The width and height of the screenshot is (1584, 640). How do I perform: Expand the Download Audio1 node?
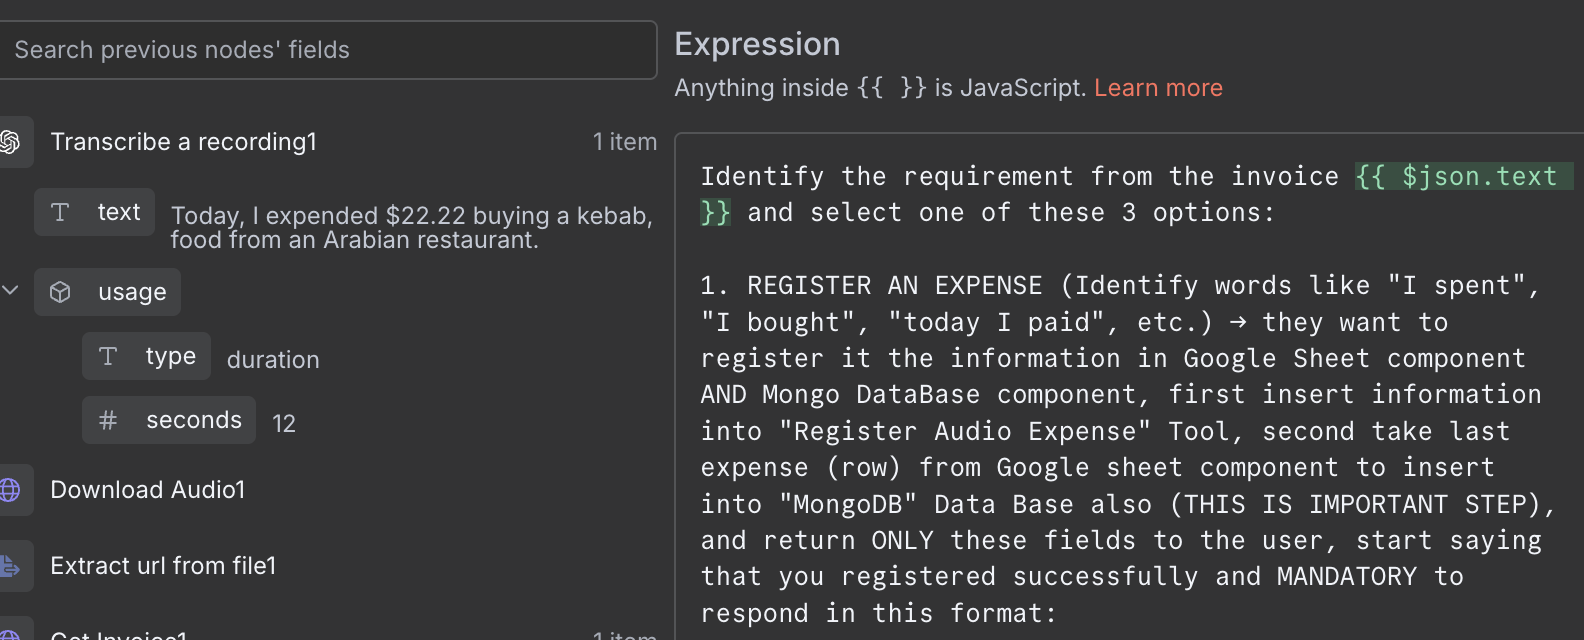148,490
